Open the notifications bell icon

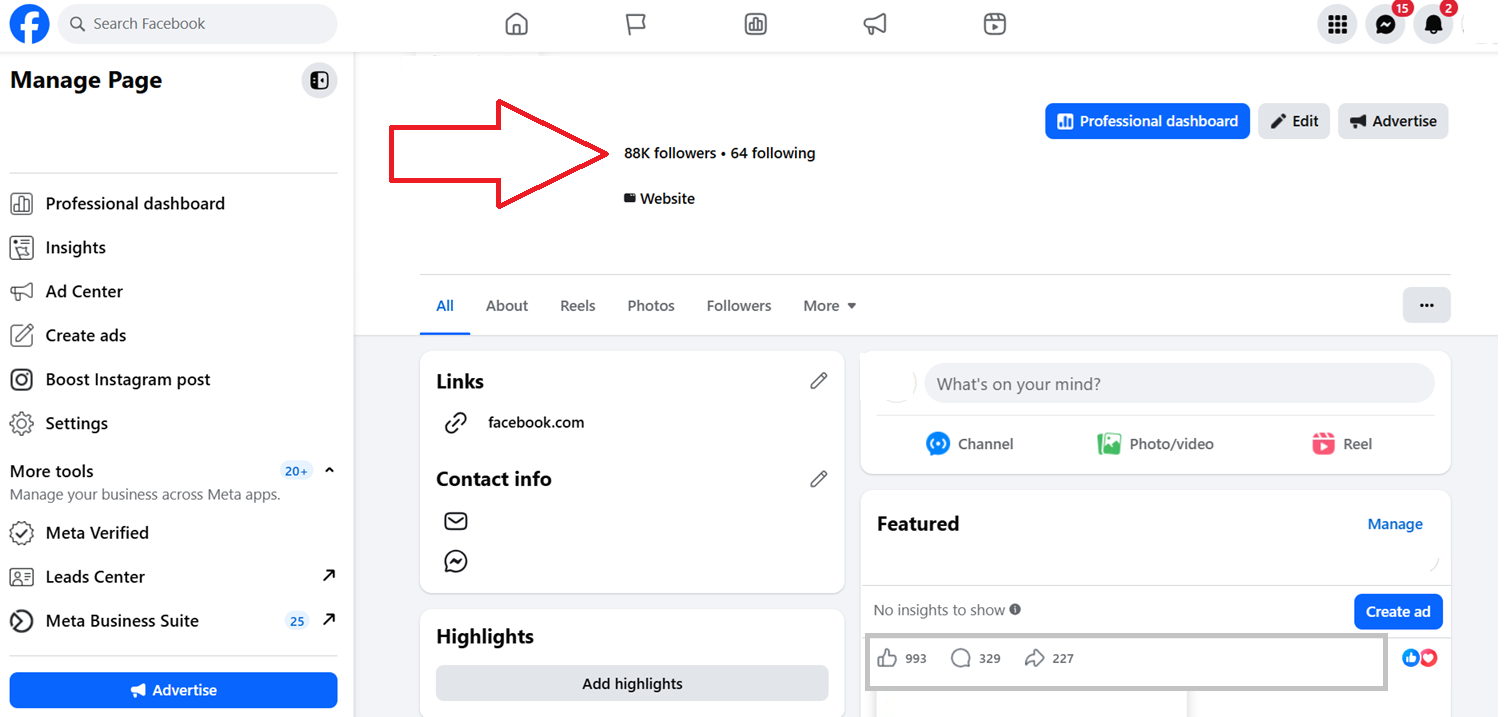click(x=1433, y=24)
